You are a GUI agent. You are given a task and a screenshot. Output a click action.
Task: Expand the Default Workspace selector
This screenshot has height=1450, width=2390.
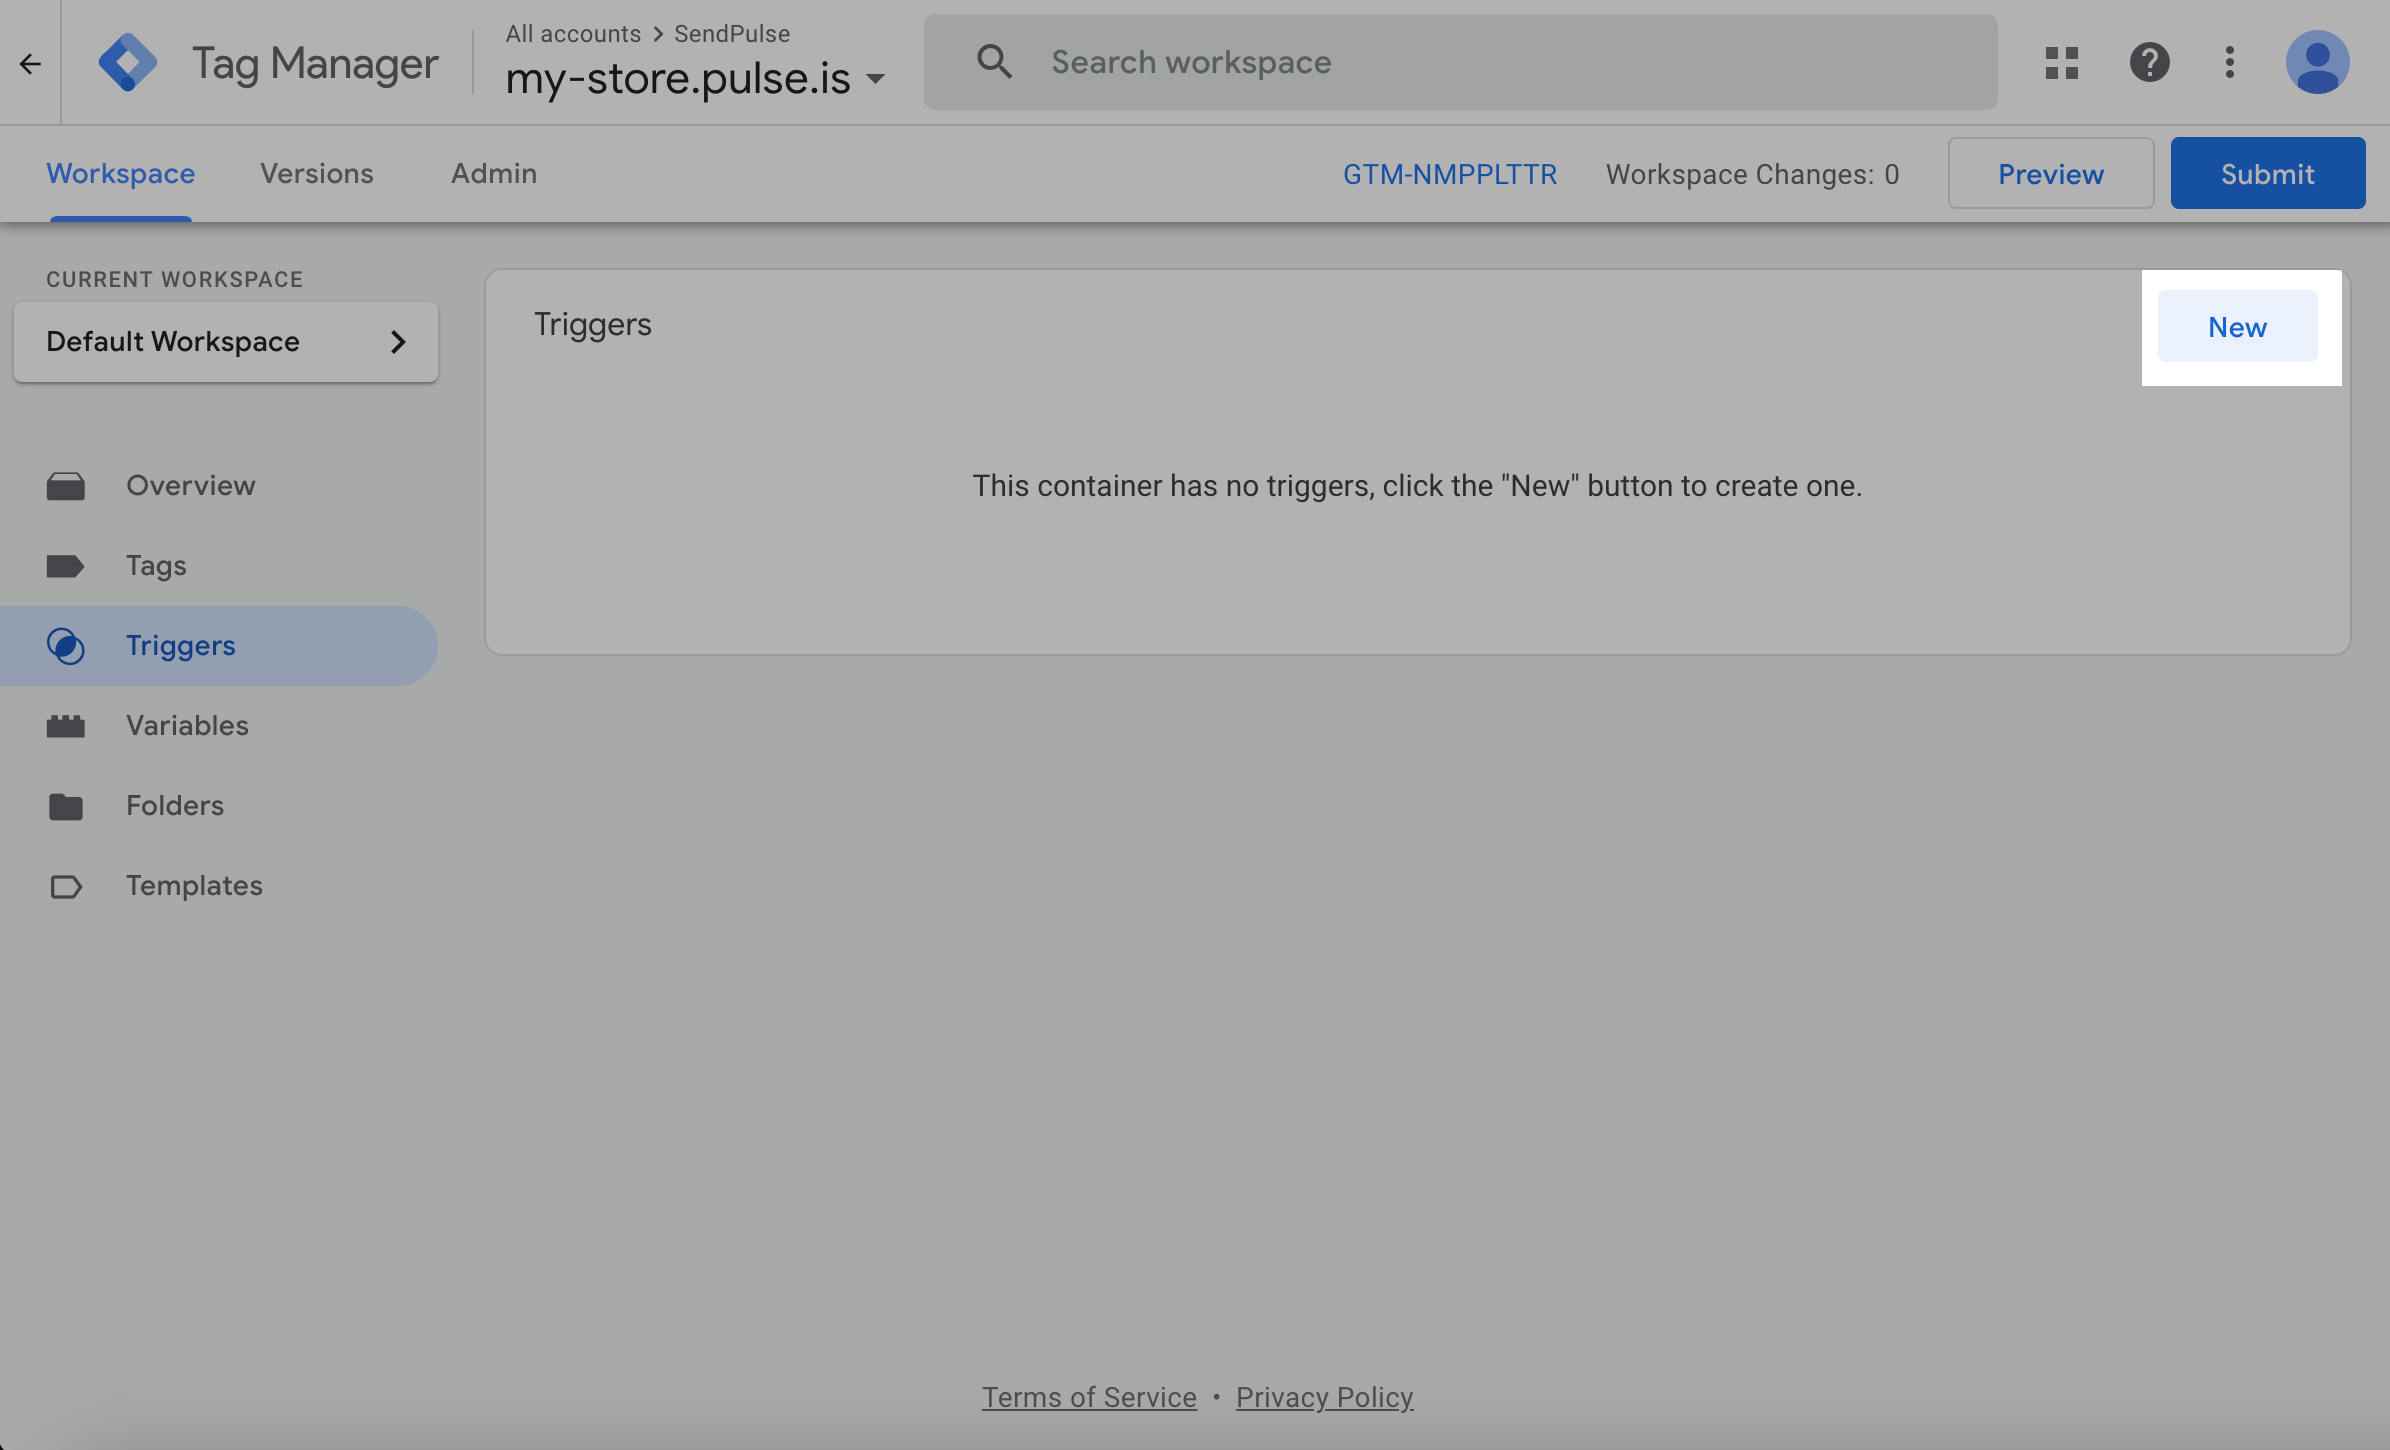pos(226,342)
